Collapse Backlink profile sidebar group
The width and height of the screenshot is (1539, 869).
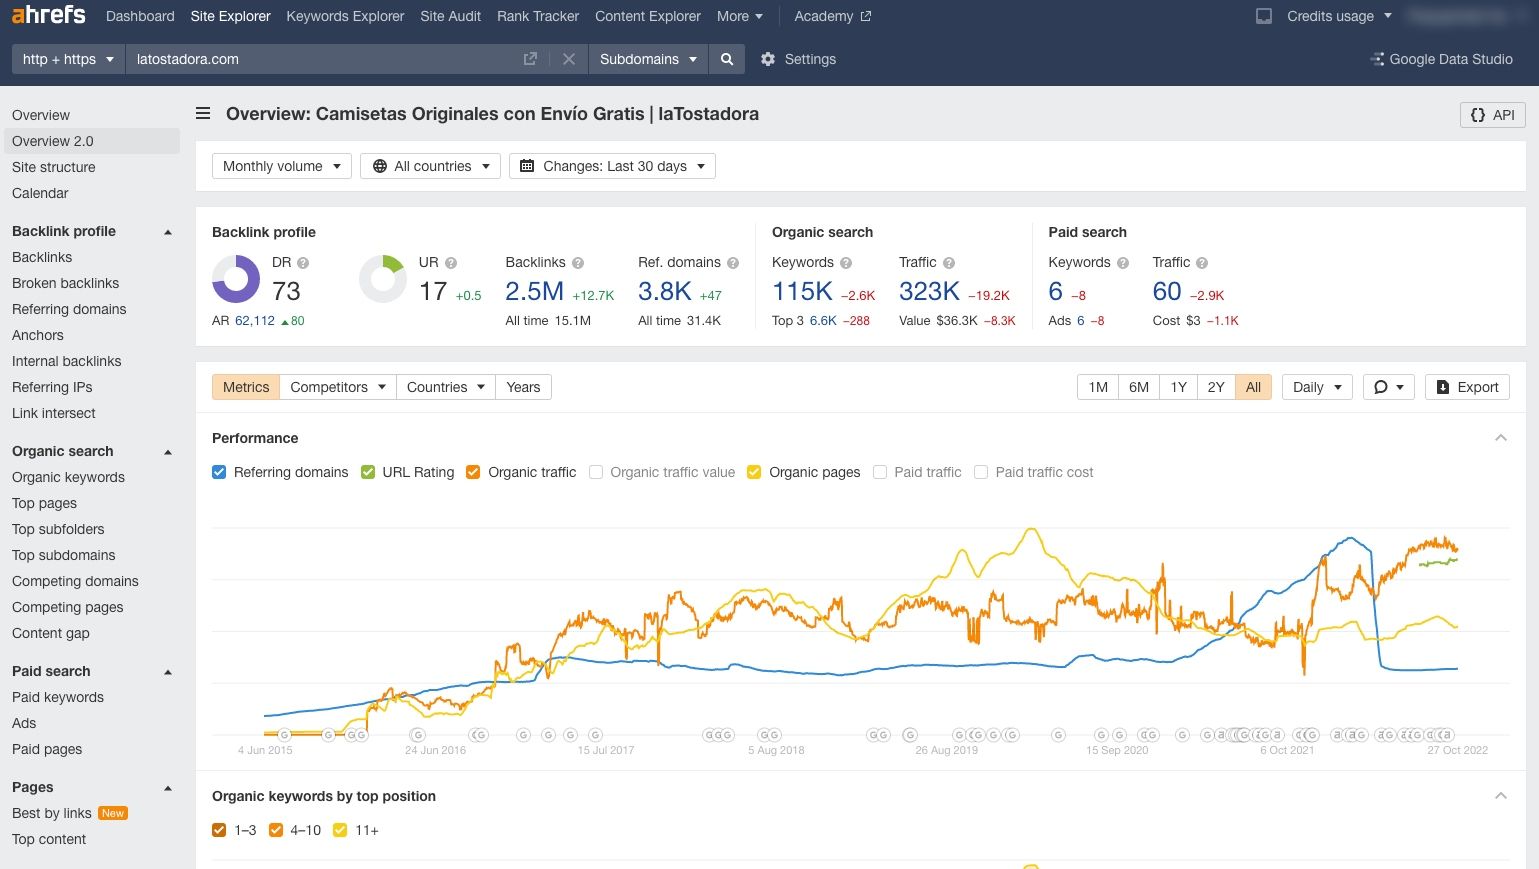pyautogui.click(x=168, y=232)
